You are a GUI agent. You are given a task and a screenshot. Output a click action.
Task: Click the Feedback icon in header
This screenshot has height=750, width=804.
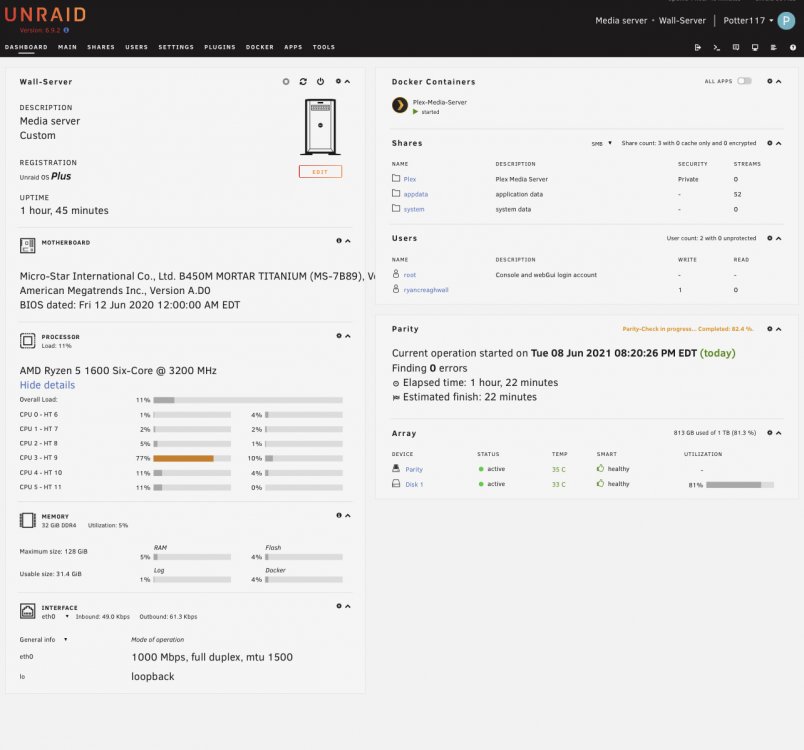tap(736, 47)
